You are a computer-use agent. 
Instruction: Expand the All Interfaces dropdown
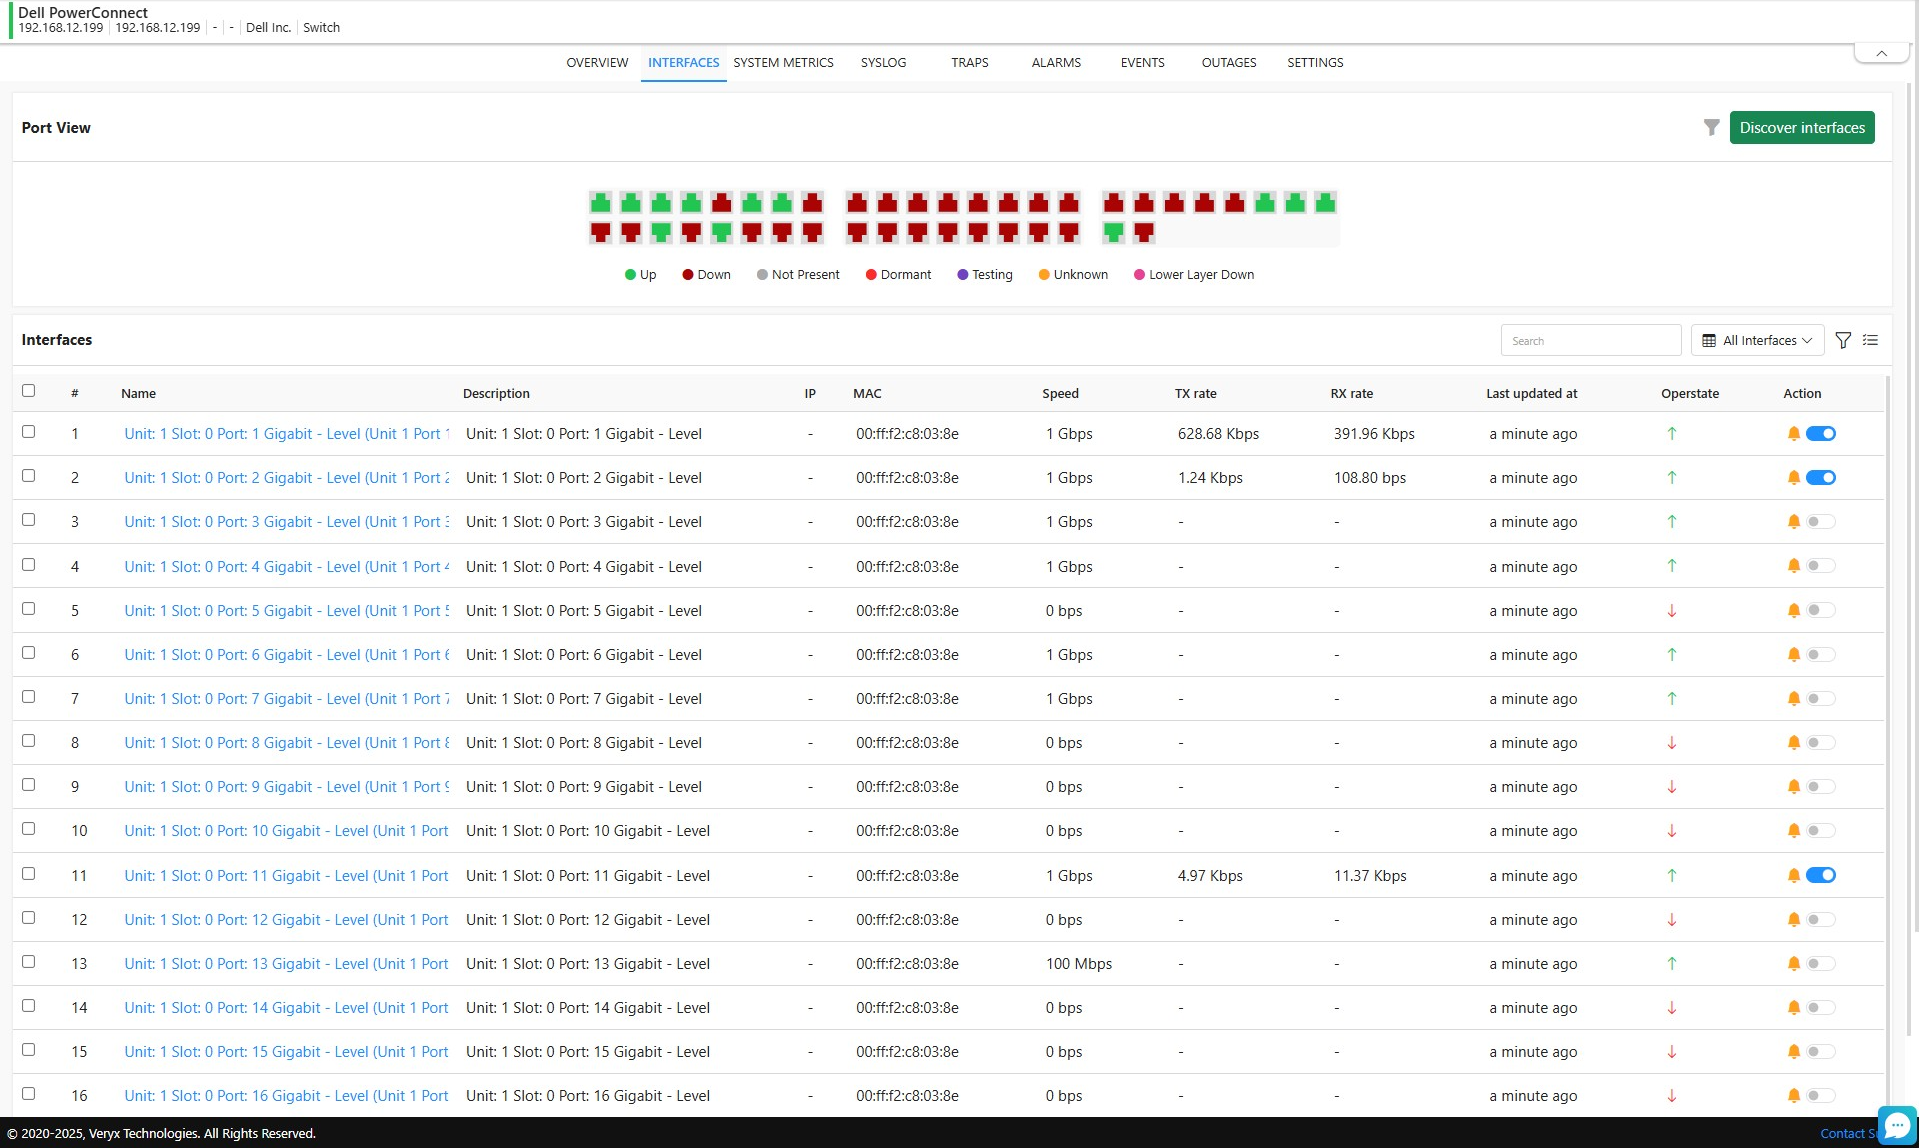point(1757,341)
